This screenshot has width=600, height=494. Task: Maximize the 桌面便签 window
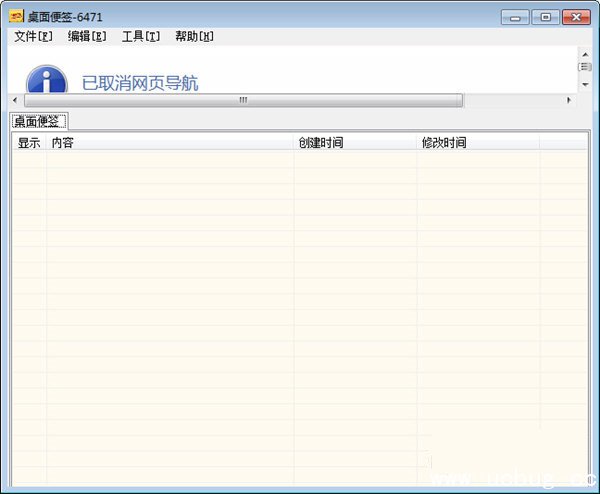545,17
